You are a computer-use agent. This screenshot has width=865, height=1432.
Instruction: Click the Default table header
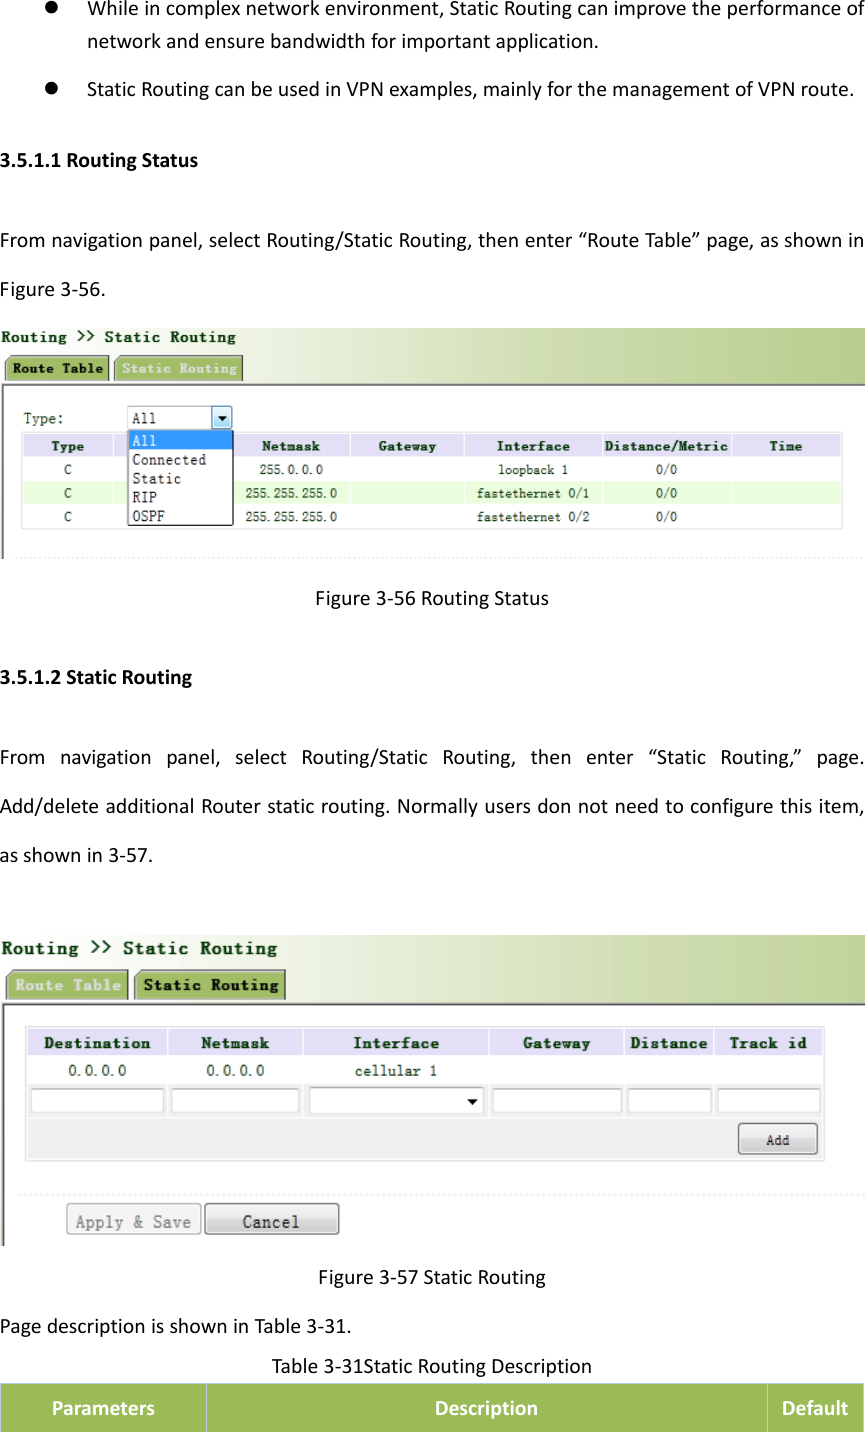point(815,1408)
